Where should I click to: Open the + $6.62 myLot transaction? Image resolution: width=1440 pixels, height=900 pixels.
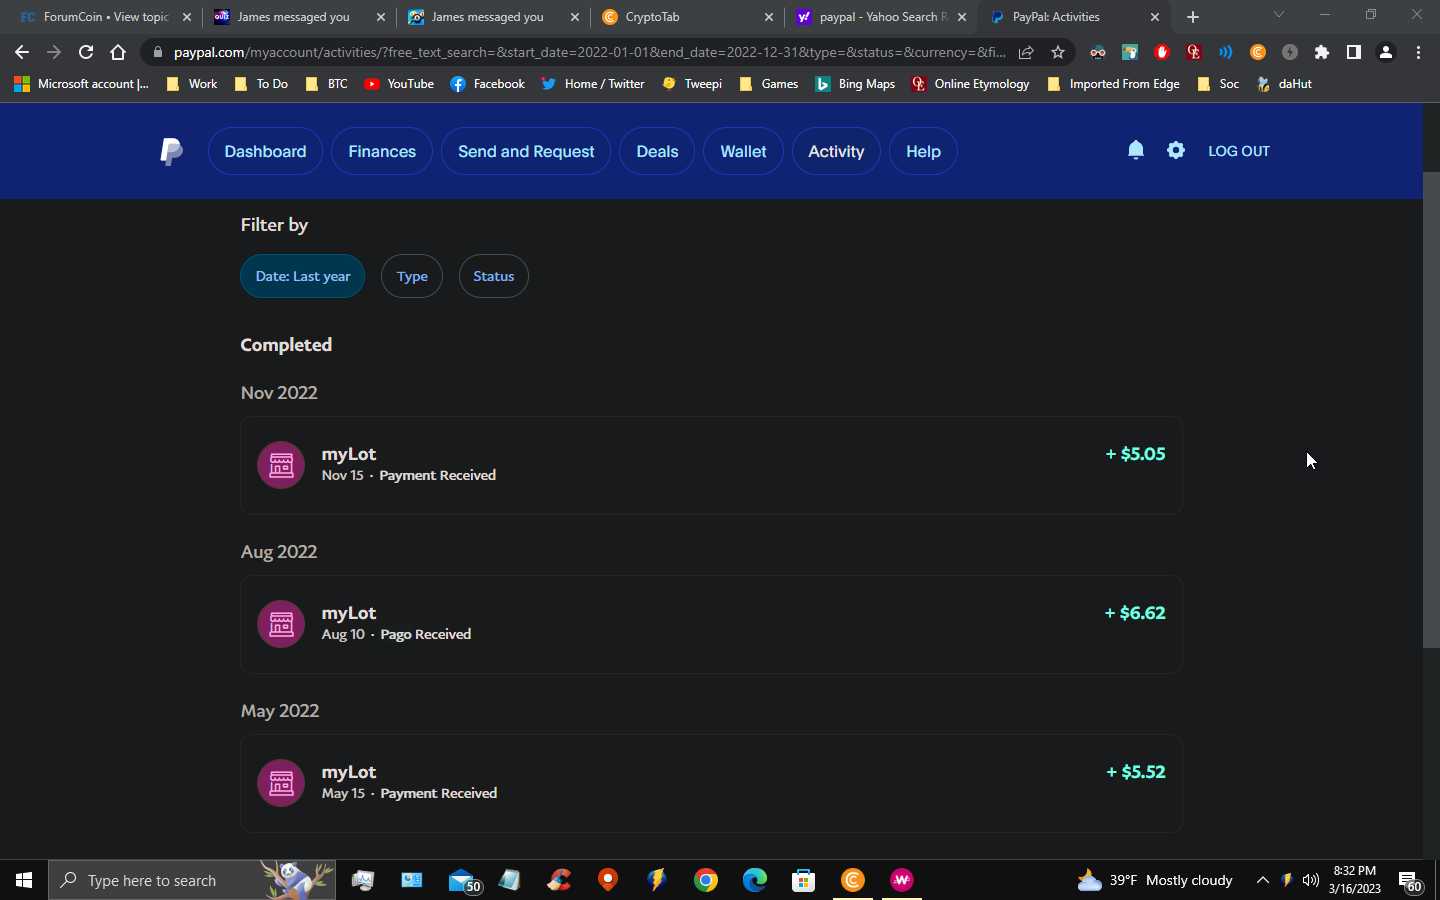[711, 624]
